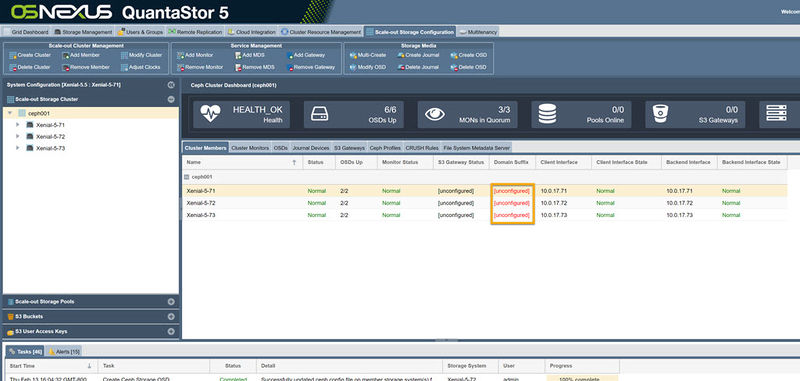Expand the Xenial-5-71 tree node arrow
Screen dimensions: 800x381
click(x=18, y=124)
